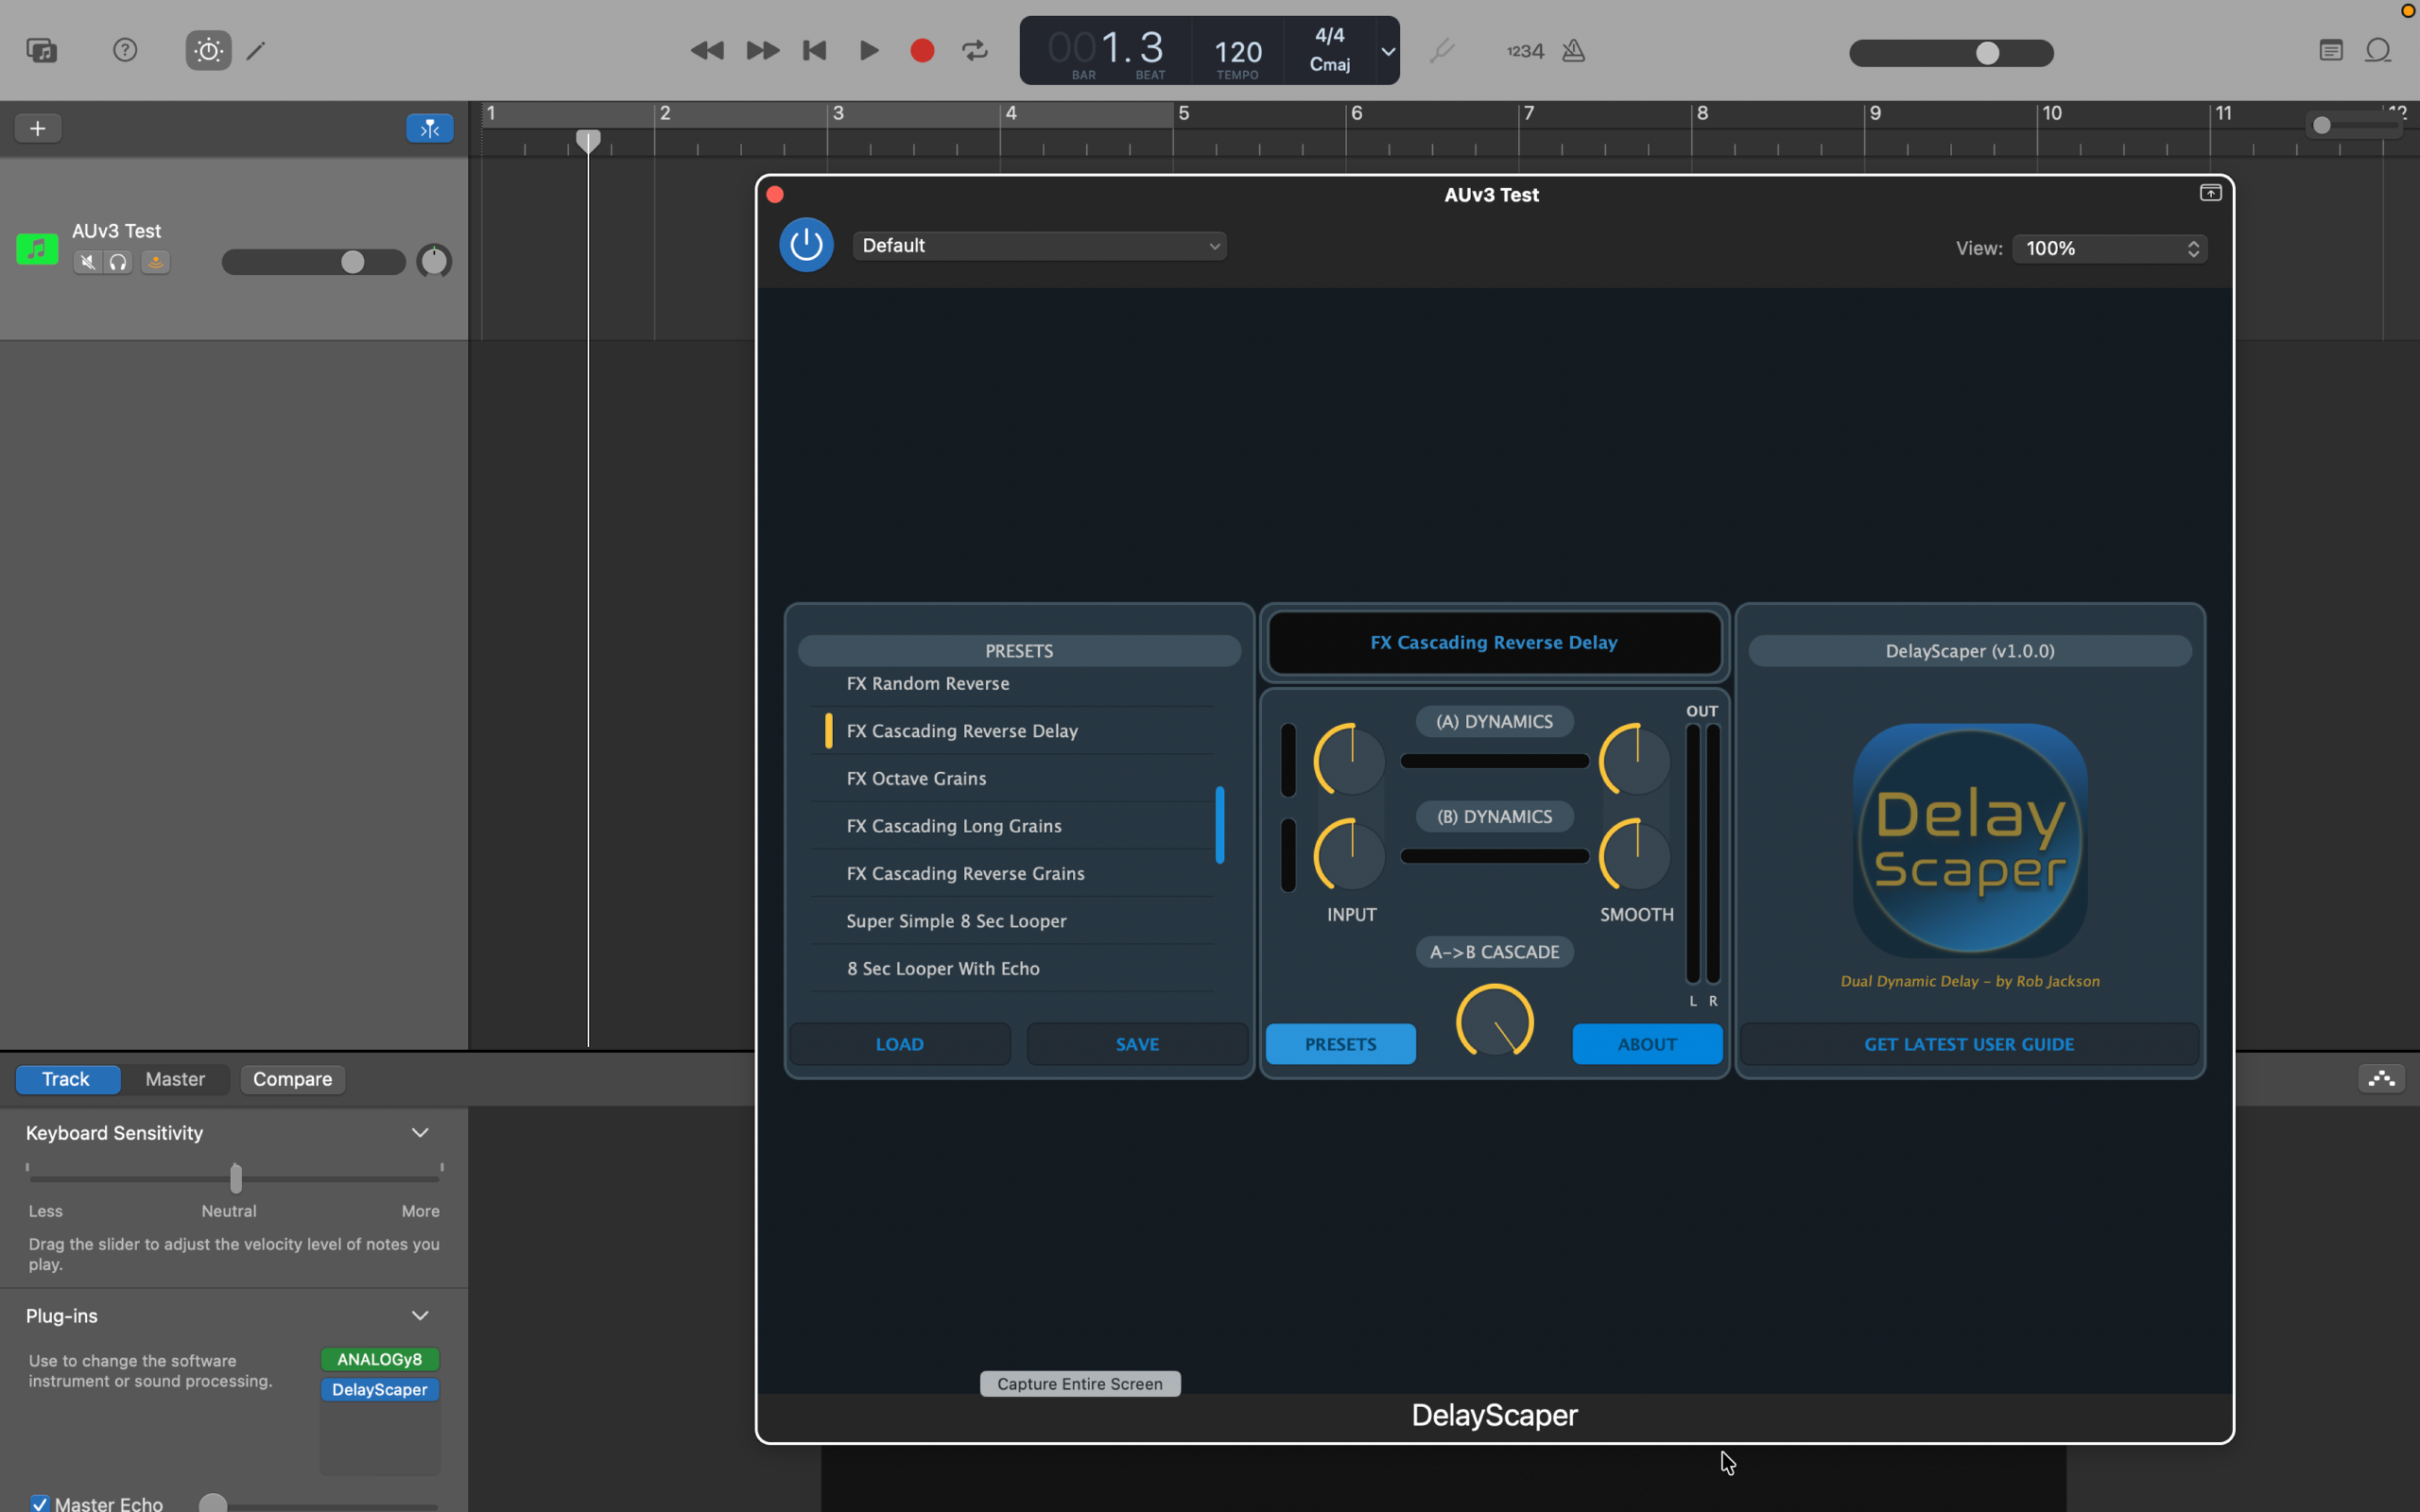Image resolution: width=2420 pixels, height=1512 pixels.
Task: Click the plug-in window link icon
Action: pos(2210,193)
